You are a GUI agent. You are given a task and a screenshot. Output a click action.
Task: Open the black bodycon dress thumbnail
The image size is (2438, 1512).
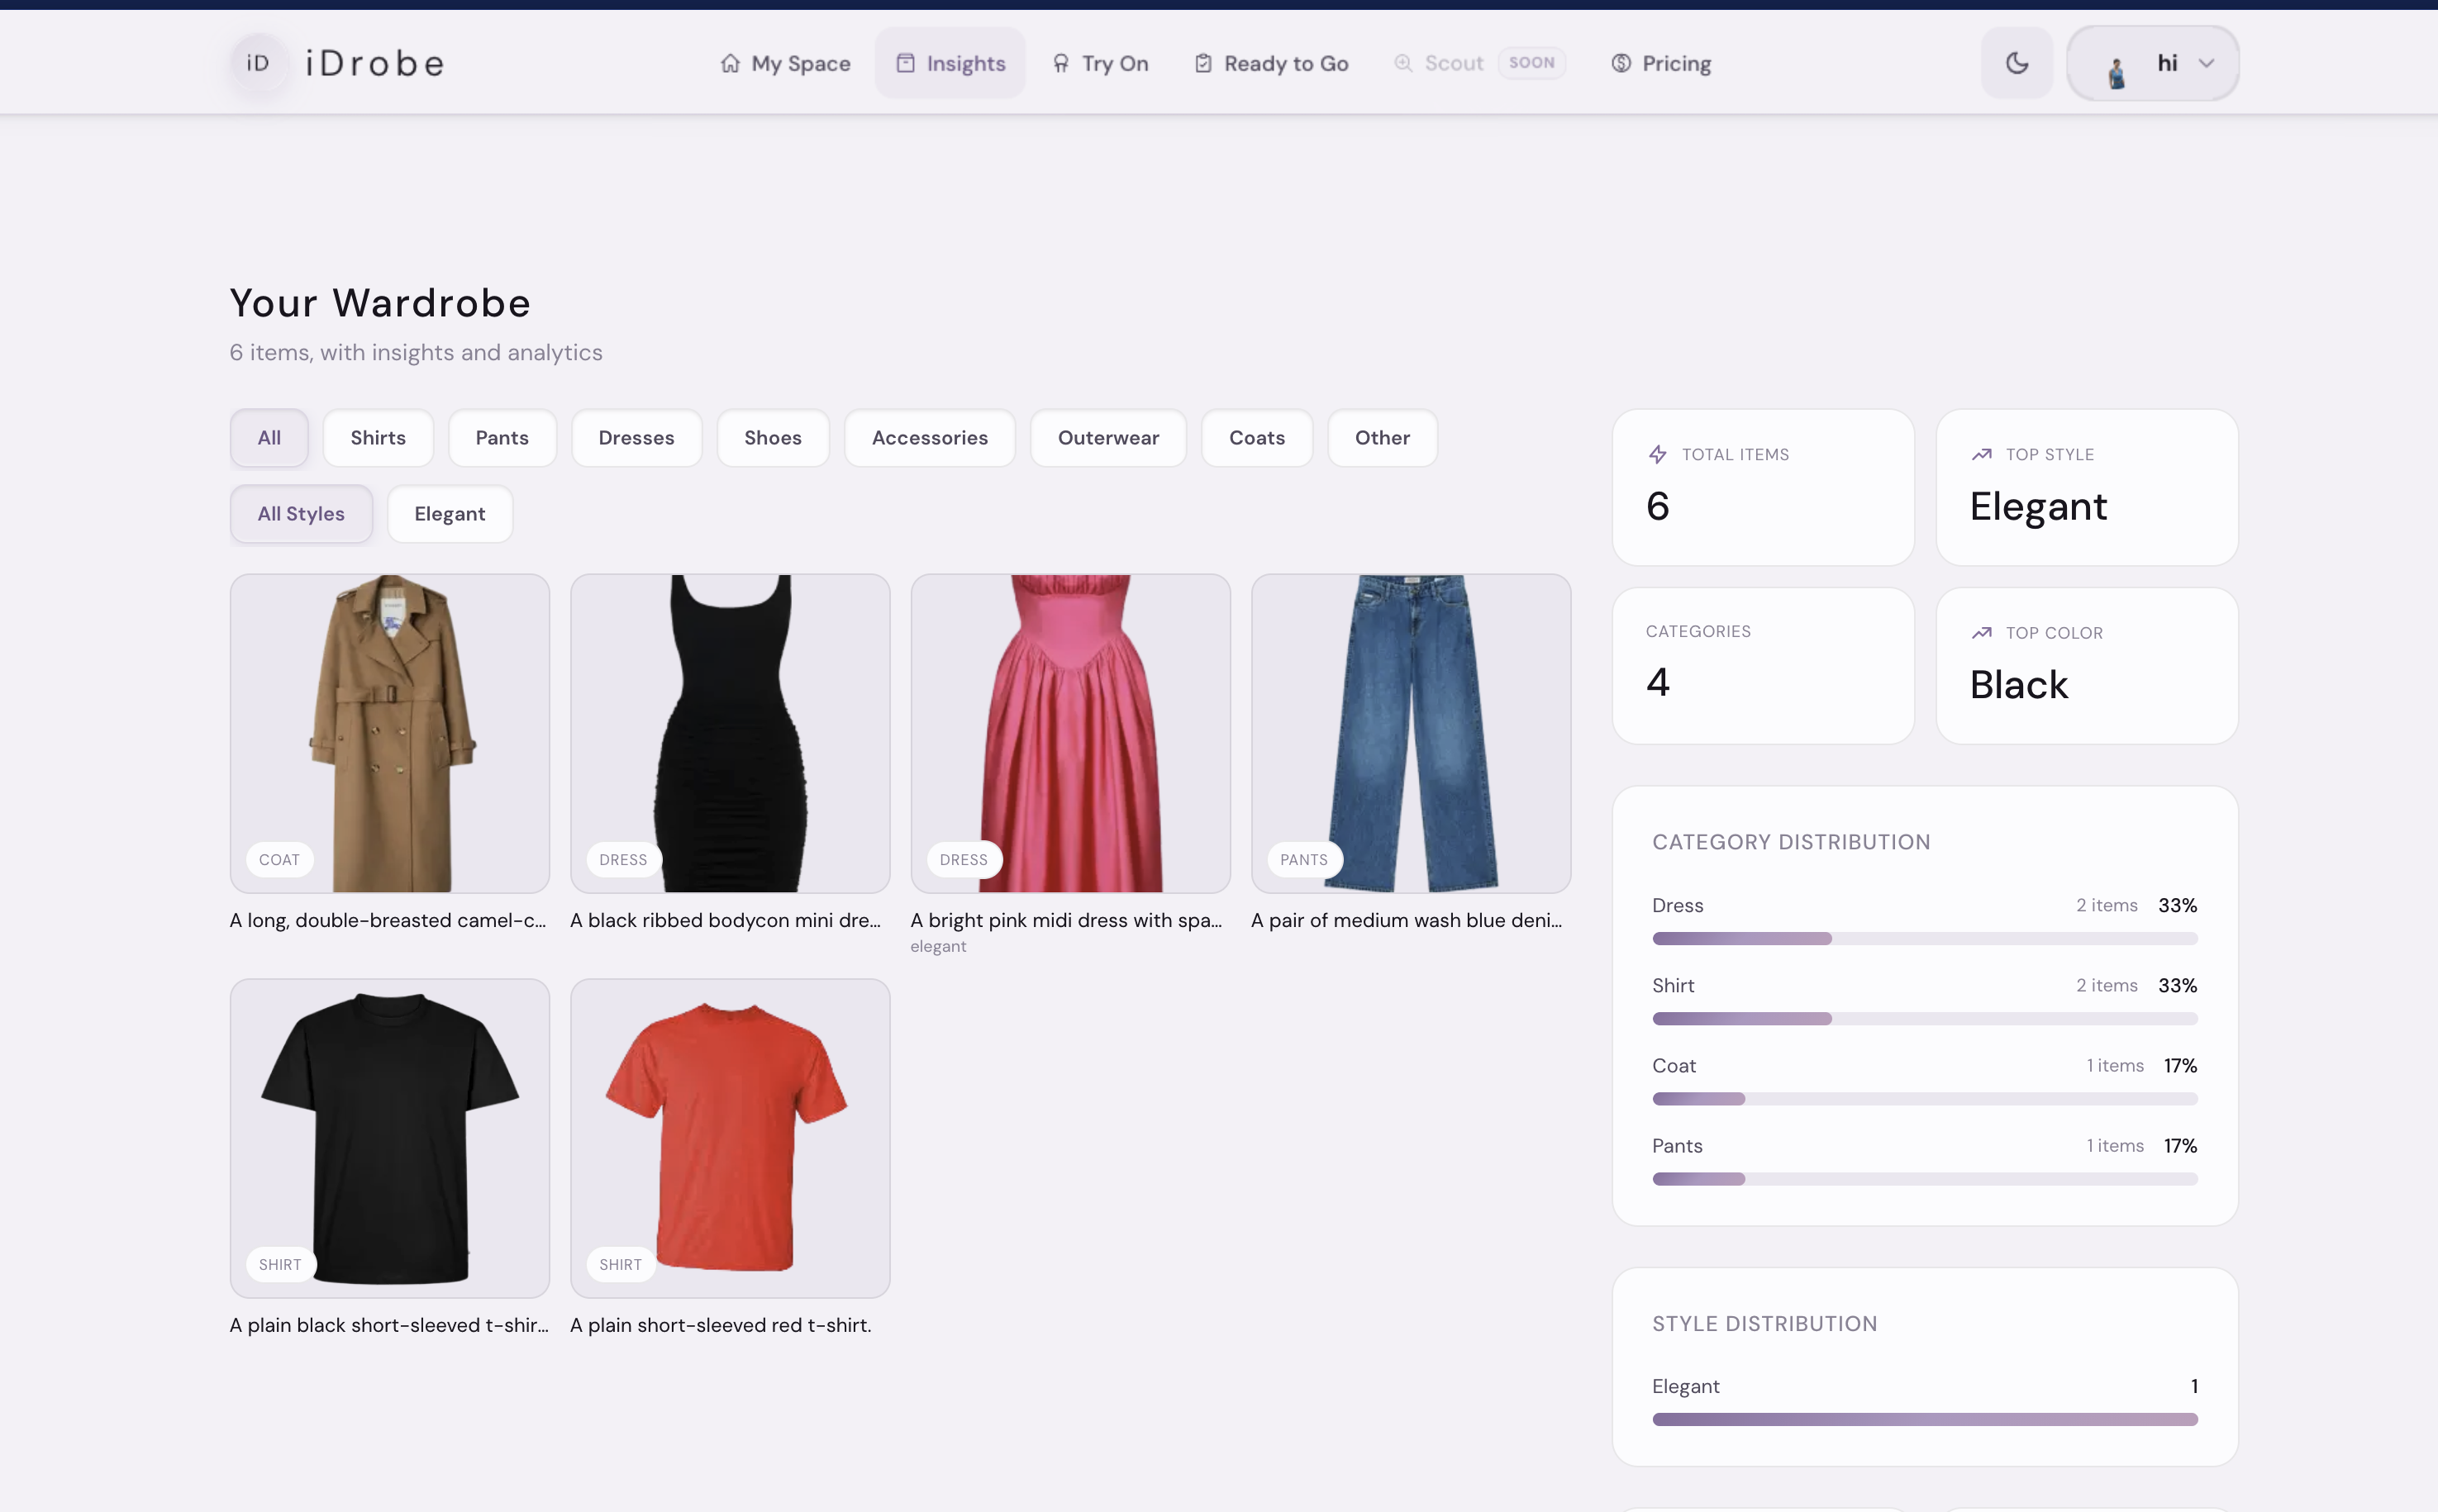click(730, 733)
